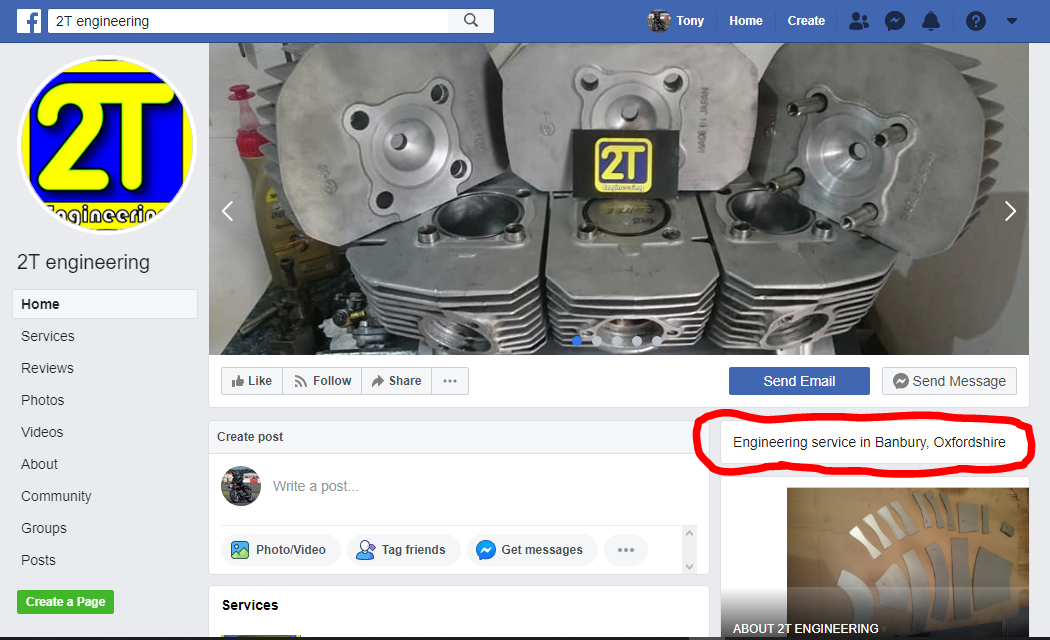Click the scroll up arrow in post options
The width and height of the screenshot is (1050, 640).
690,534
